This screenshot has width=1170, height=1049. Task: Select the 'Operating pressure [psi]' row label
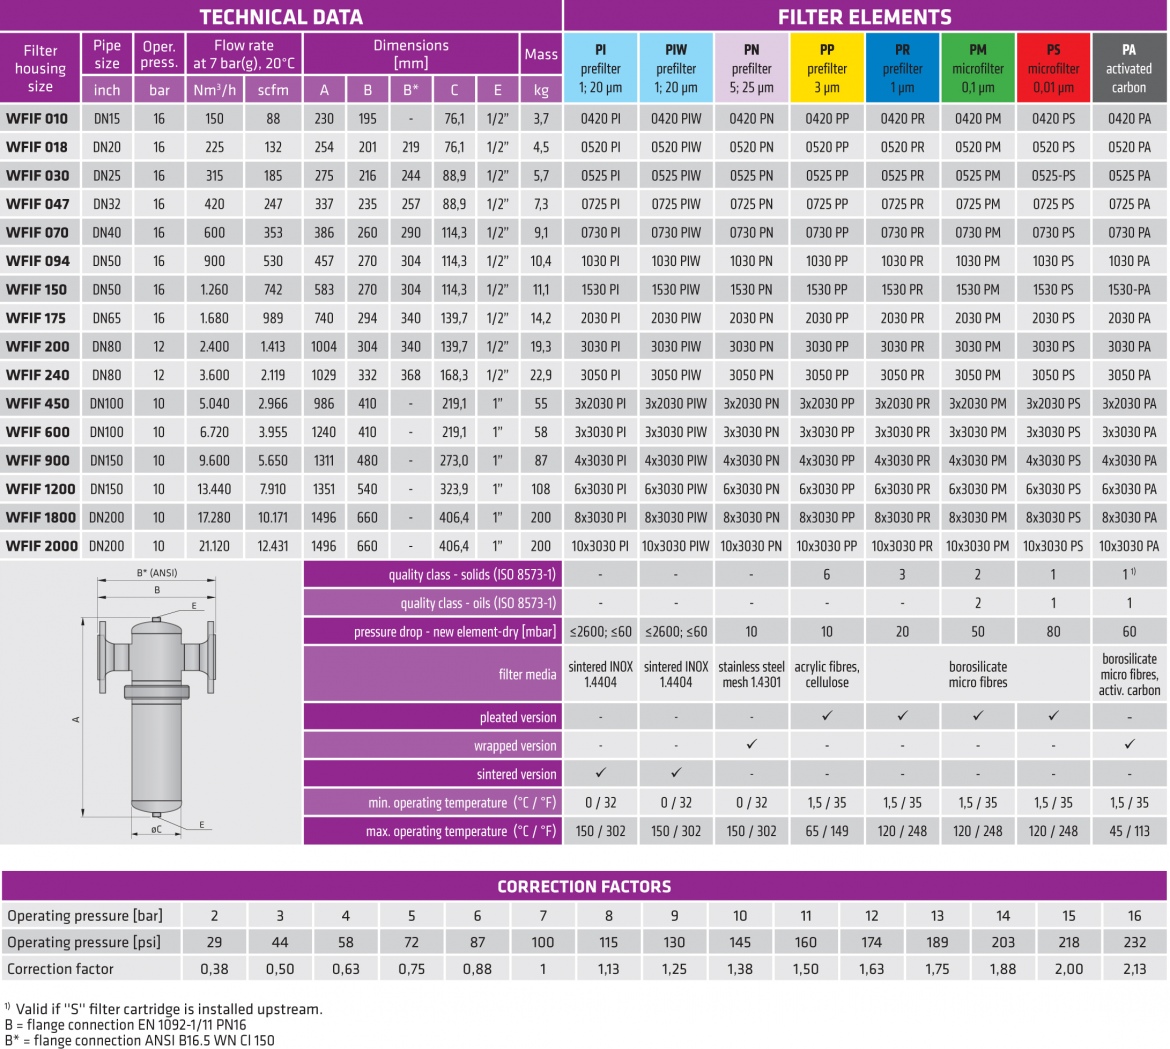click(84, 942)
